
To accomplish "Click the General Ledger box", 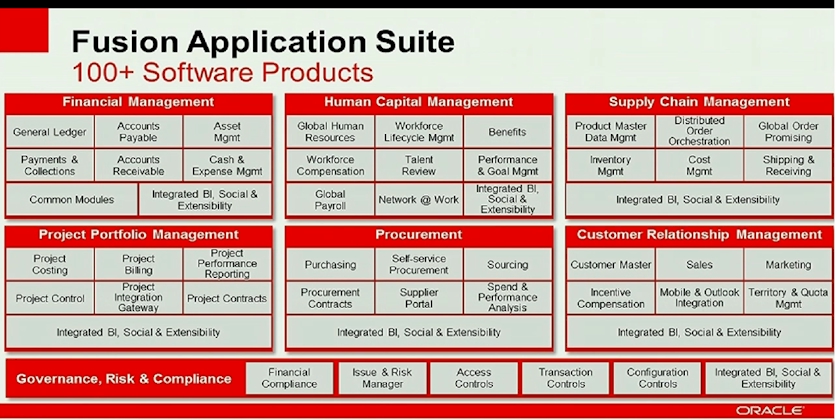I will point(50,132).
